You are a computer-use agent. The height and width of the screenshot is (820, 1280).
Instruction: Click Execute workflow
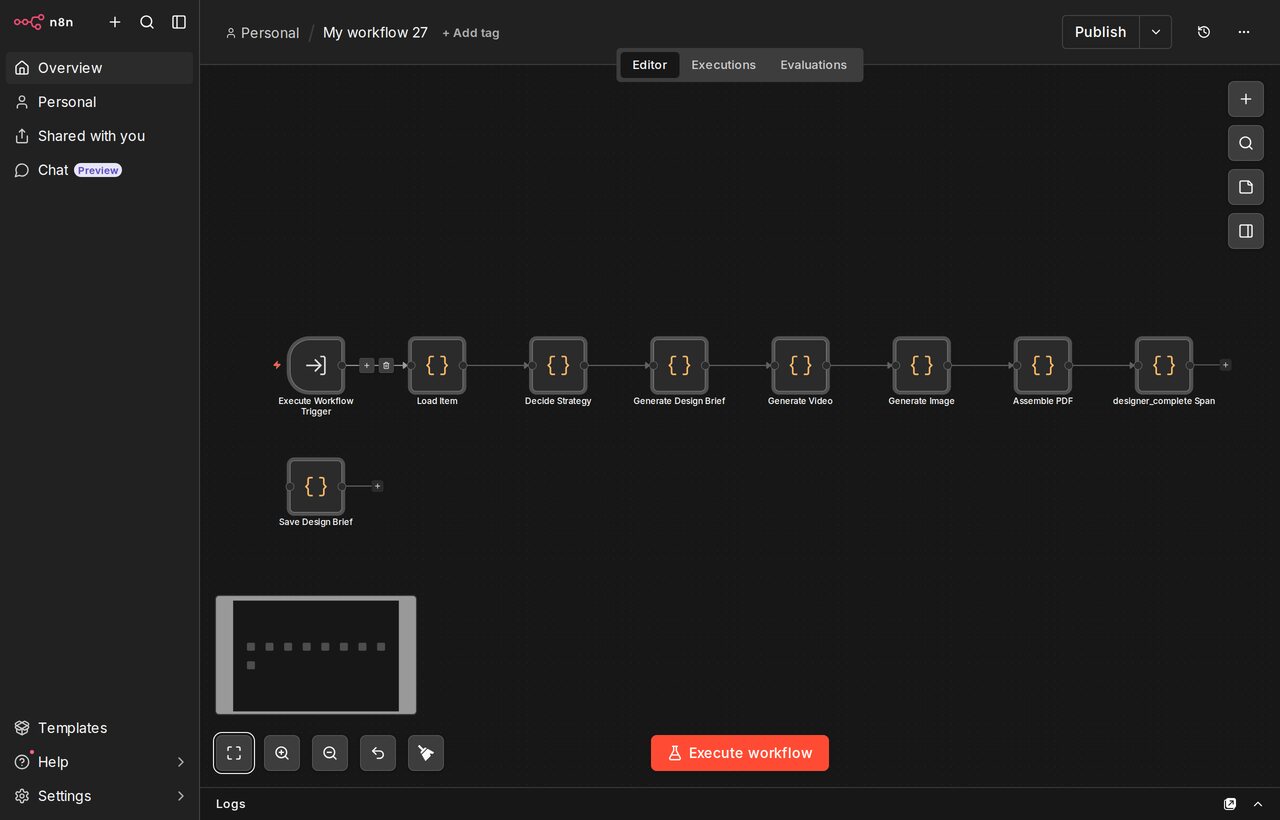tap(740, 753)
